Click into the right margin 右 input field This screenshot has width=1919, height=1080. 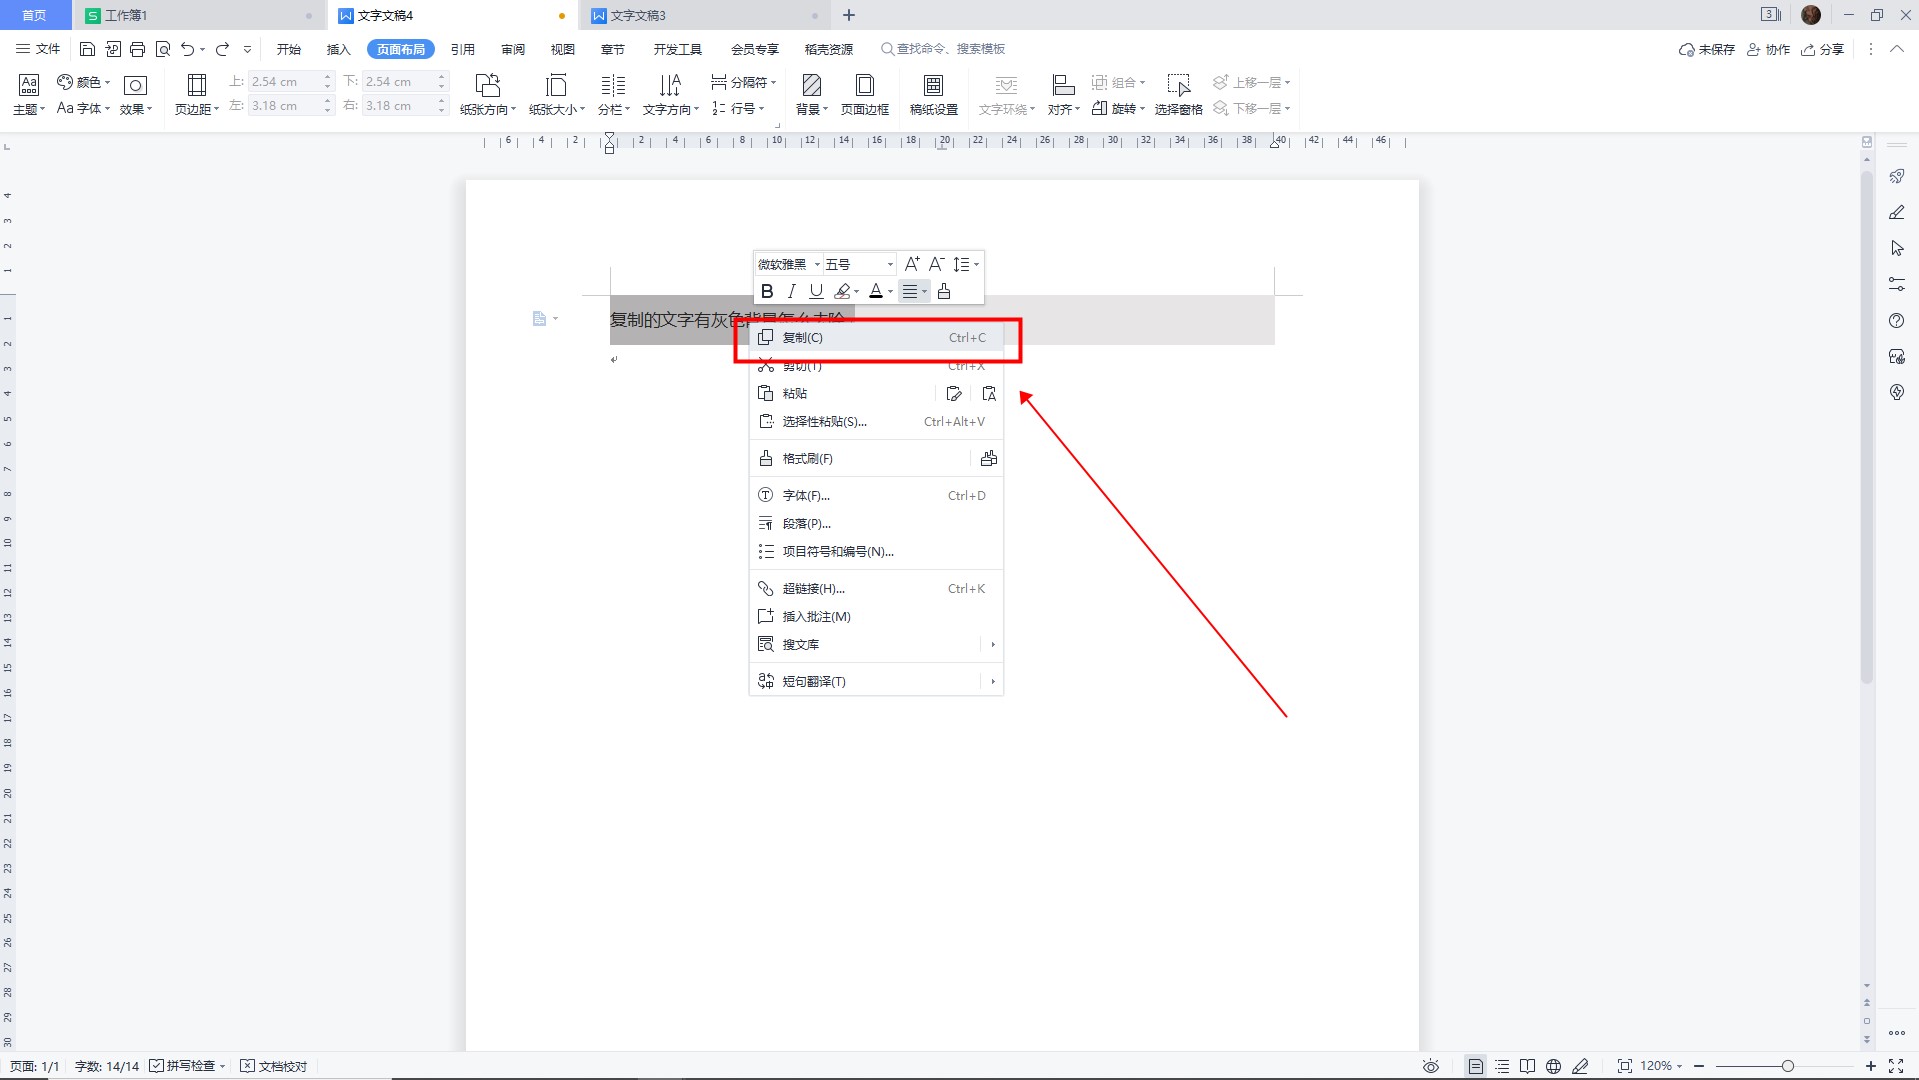coord(398,106)
